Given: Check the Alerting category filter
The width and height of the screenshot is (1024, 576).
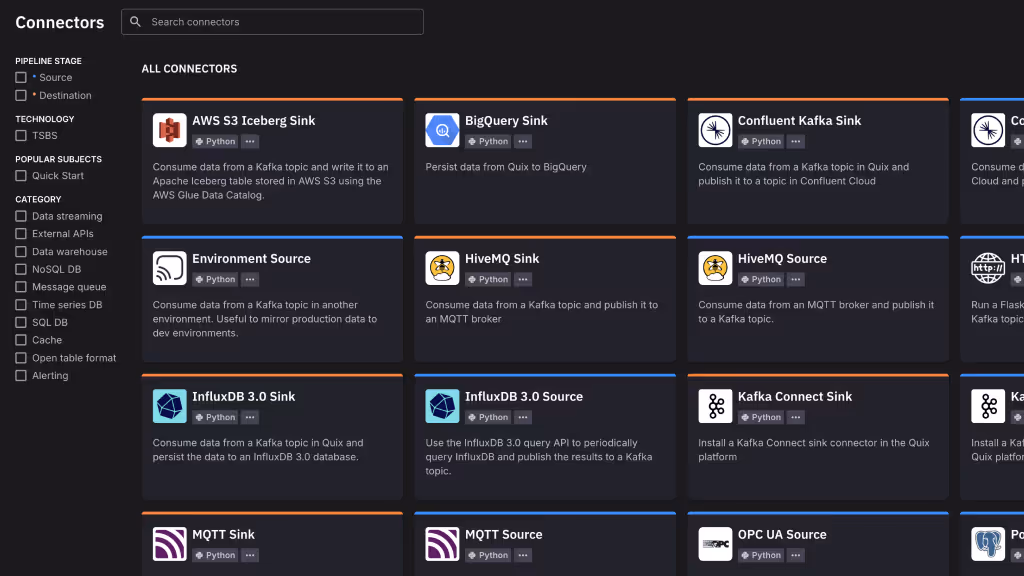Looking at the screenshot, I should click(x=21, y=376).
